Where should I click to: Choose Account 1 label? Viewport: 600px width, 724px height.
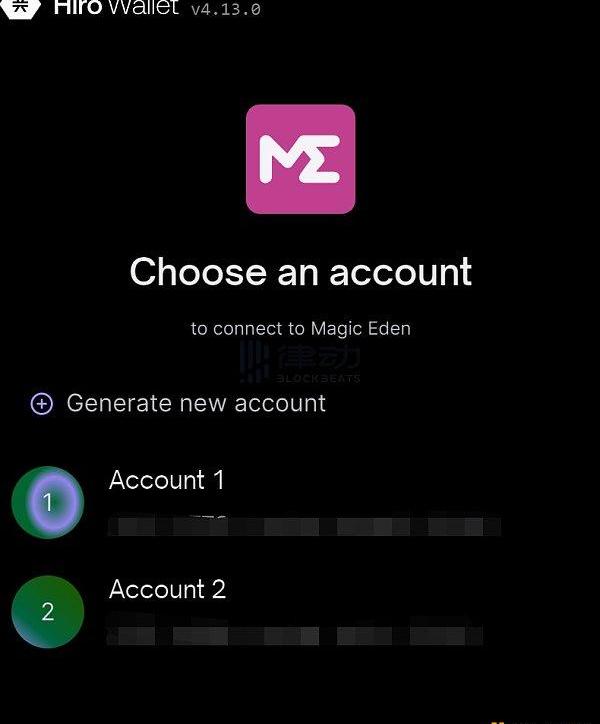click(x=166, y=480)
